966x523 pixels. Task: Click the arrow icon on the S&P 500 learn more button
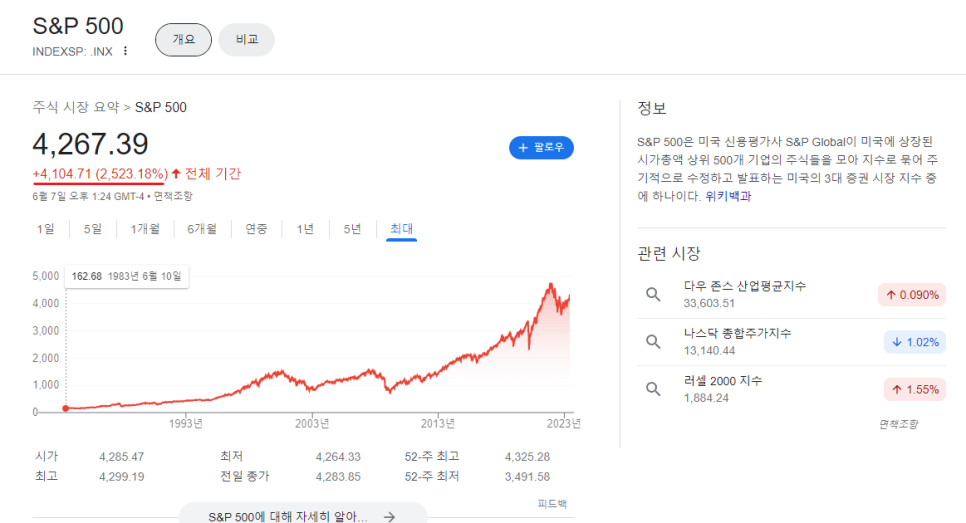389,516
